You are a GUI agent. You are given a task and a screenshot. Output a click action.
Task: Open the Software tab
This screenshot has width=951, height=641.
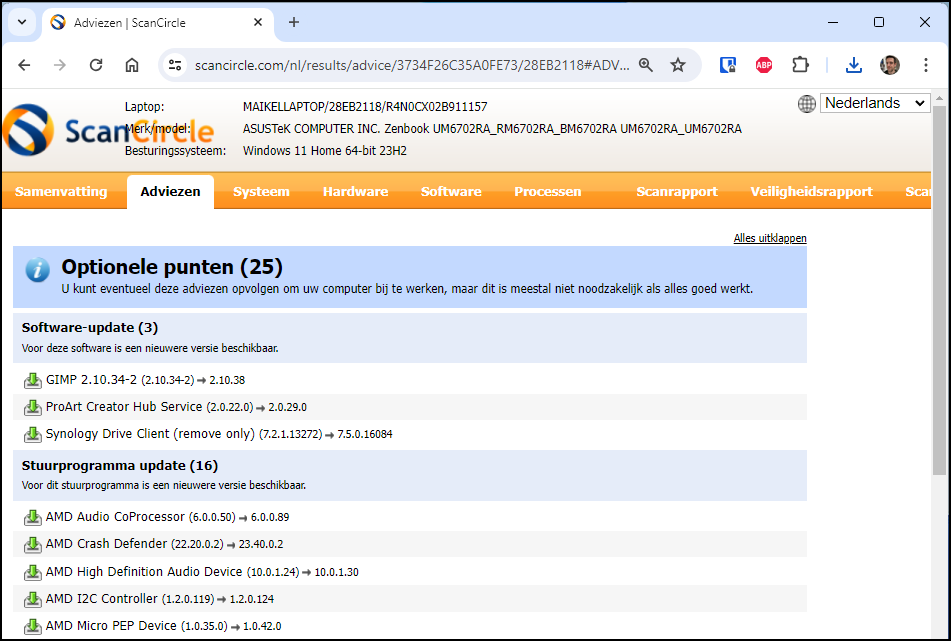coord(451,192)
